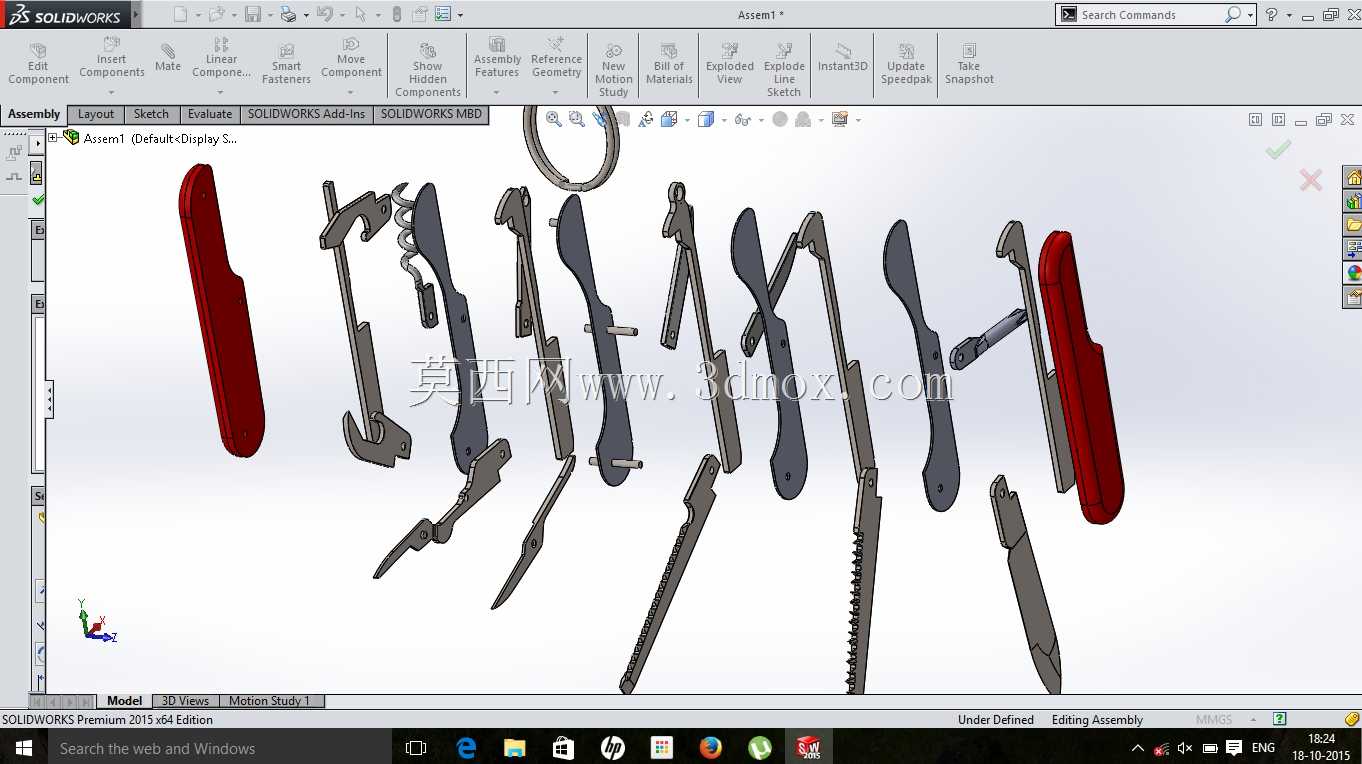
Task: Click Search the web and Windows box
Action: coord(220,748)
